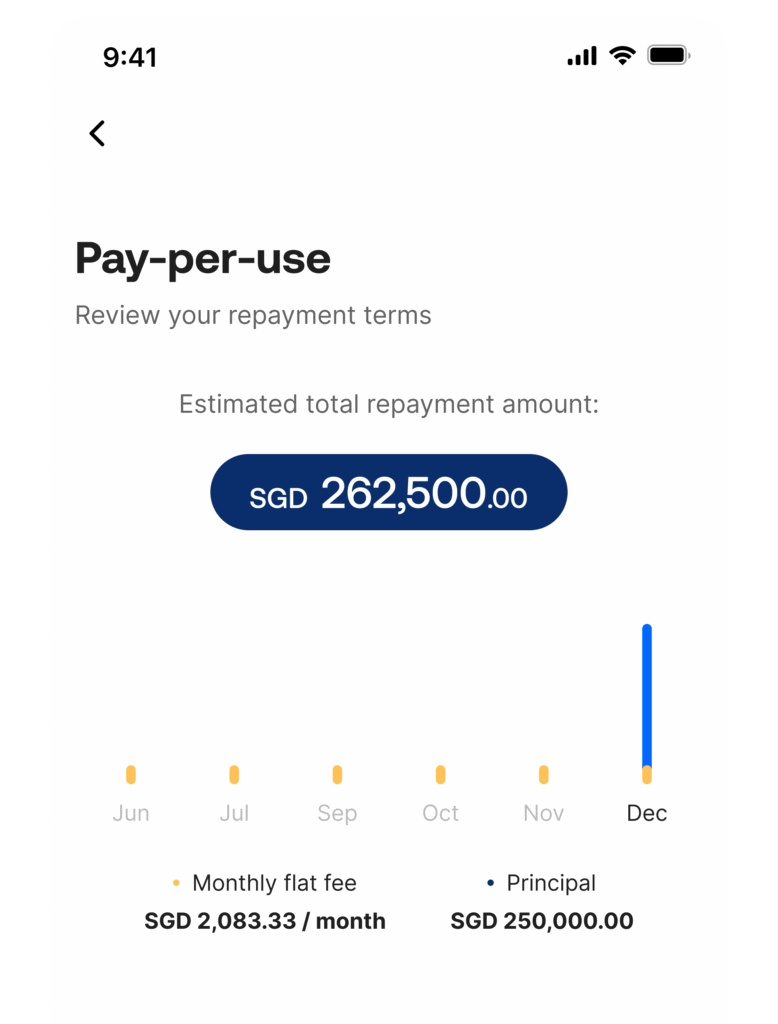Select the Jun month label
Screen dimensions: 778x1024
coord(131,813)
